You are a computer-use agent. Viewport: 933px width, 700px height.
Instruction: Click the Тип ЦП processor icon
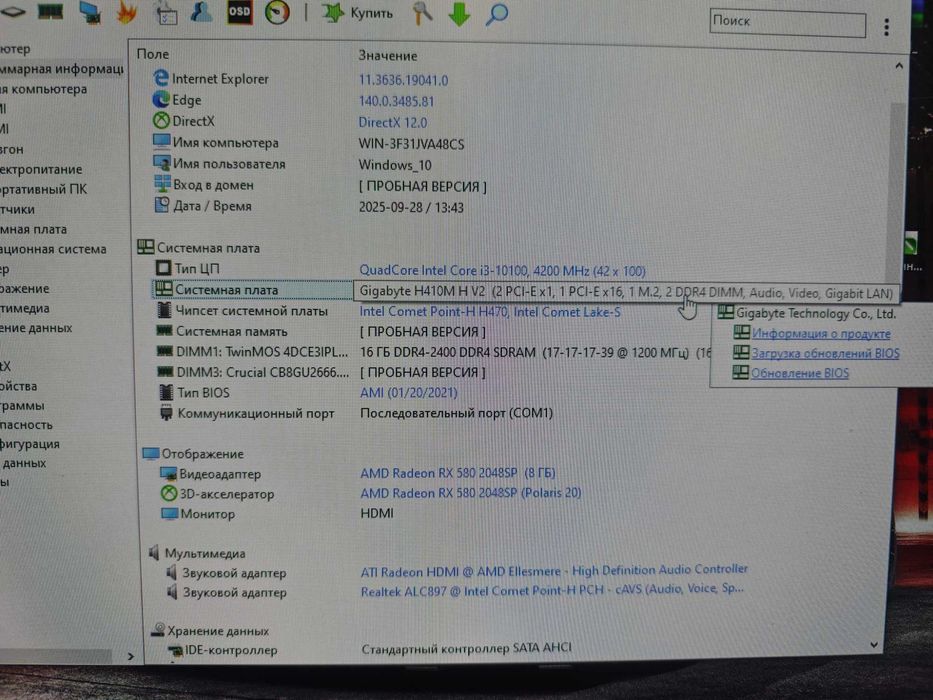pyautogui.click(x=163, y=268)
